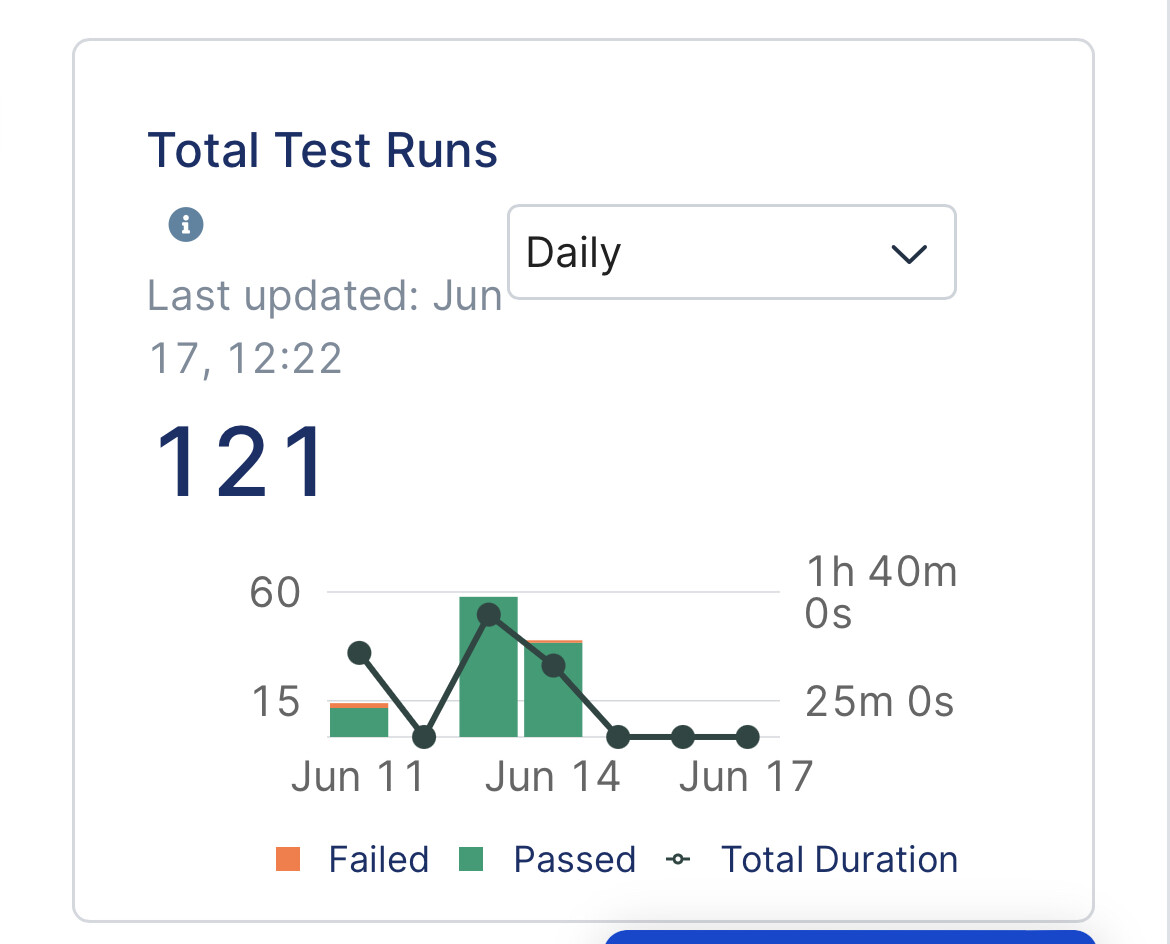The image size is (1170, 944).
Task: Toggle the orange Failed legend square
Action: 288,859
